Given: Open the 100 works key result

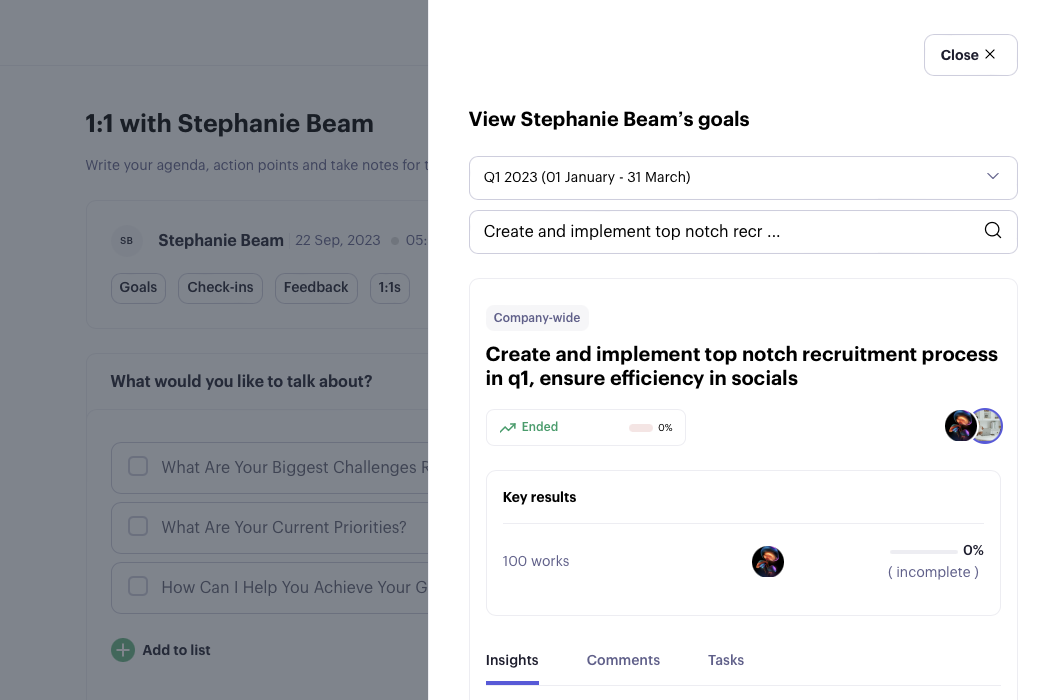Looking at the screenshot, I should coord(536,561).
